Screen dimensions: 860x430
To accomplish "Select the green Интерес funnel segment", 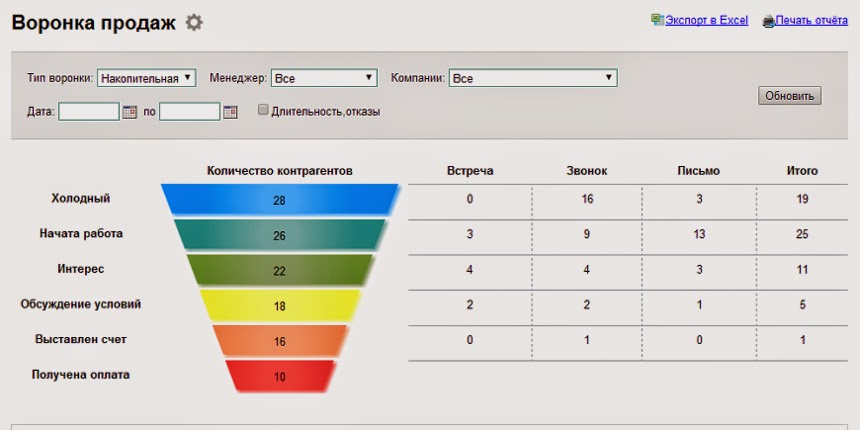I will point(279,270).
